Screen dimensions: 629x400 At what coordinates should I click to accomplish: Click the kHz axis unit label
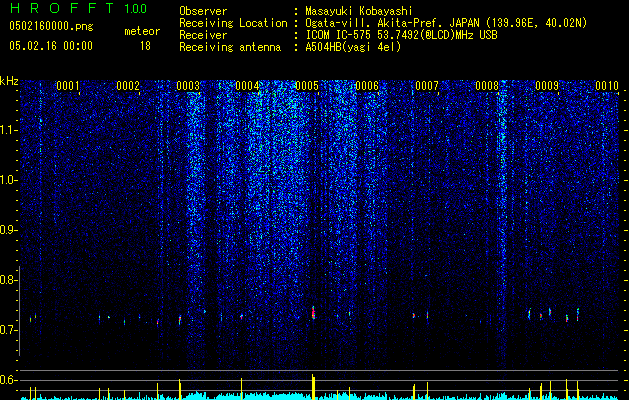point(9,81)
